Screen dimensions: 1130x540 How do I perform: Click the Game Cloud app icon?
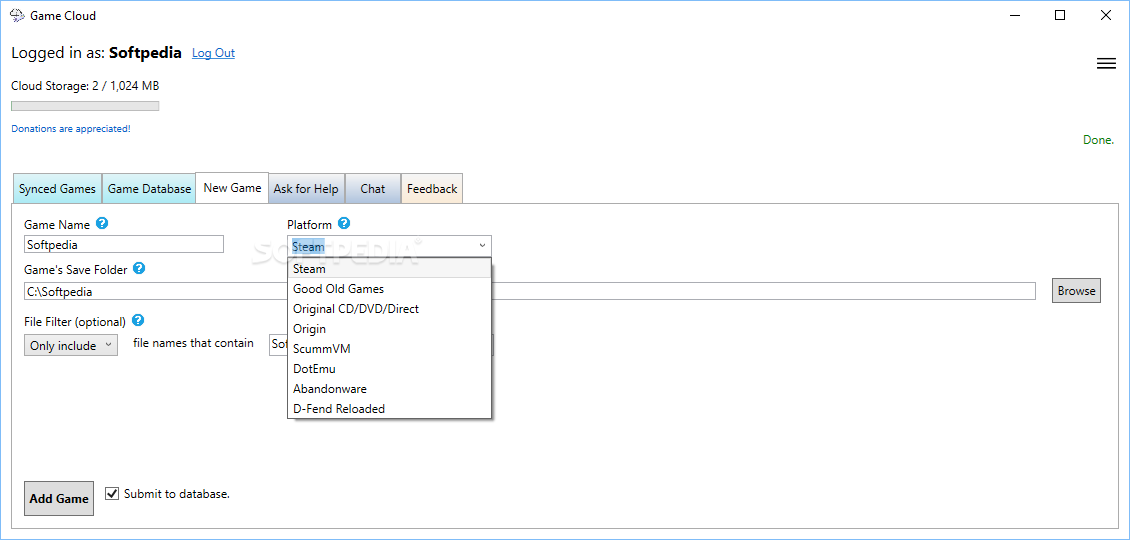(x=17, y=15)
